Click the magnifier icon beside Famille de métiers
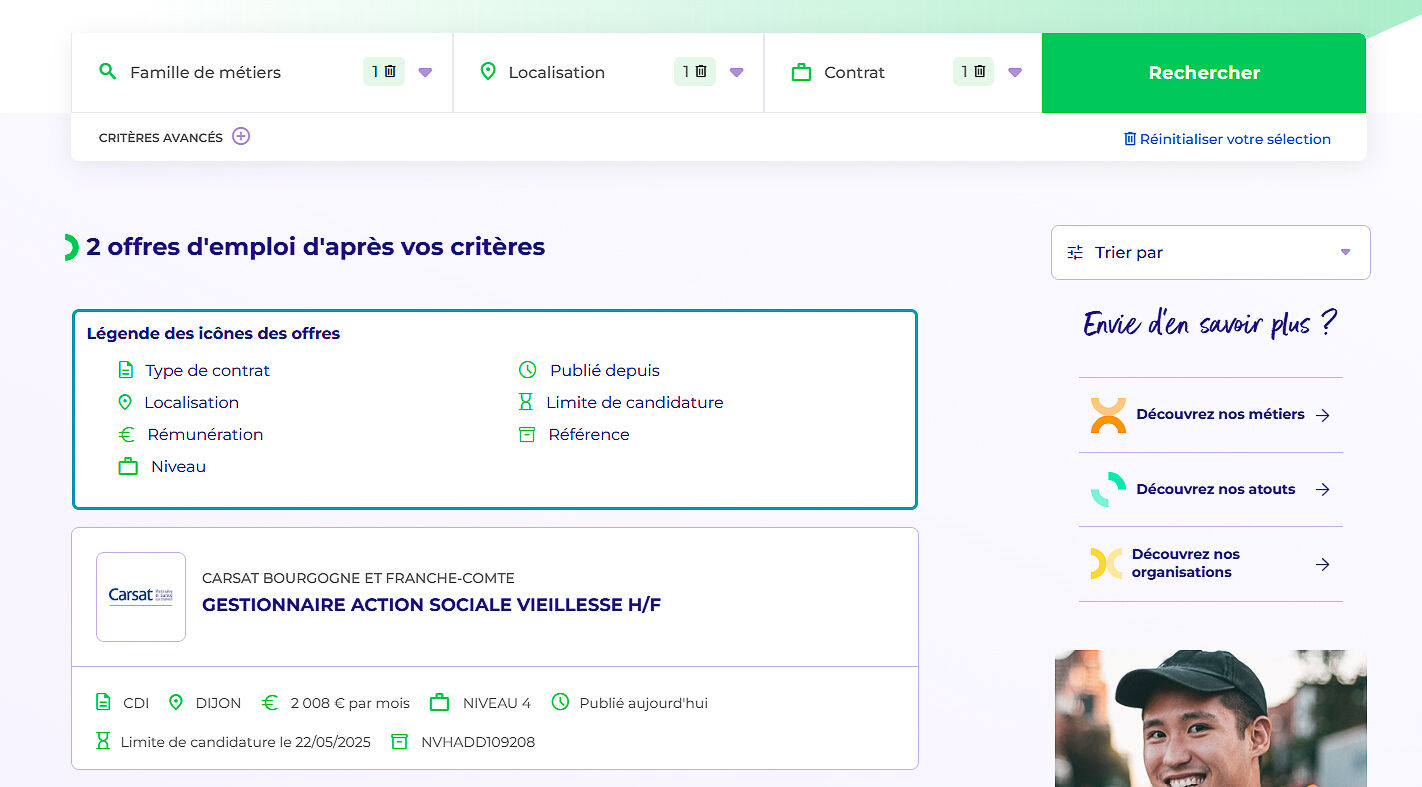The height and width of the screenshot is (787, 1422). point(108,72)
